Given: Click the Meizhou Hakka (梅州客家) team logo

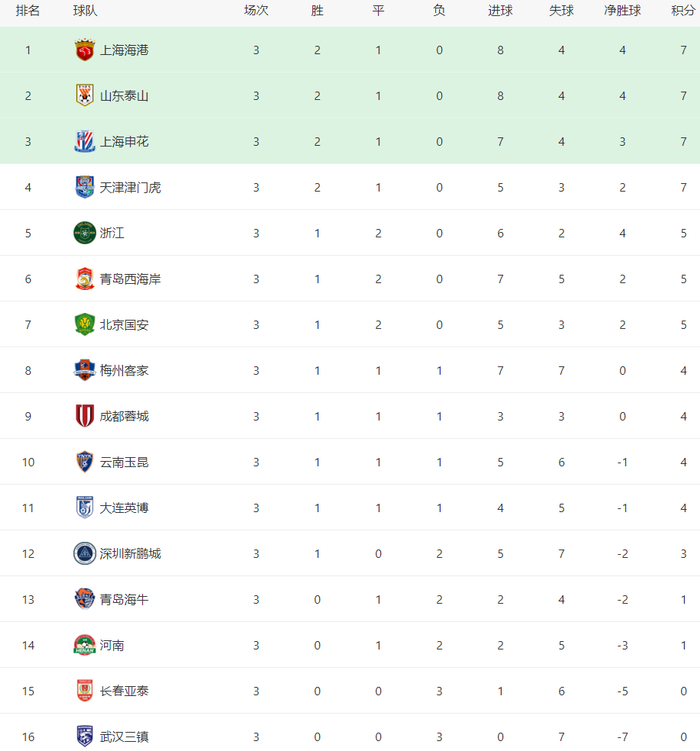Looking at the screenshot, I should 85,371.
